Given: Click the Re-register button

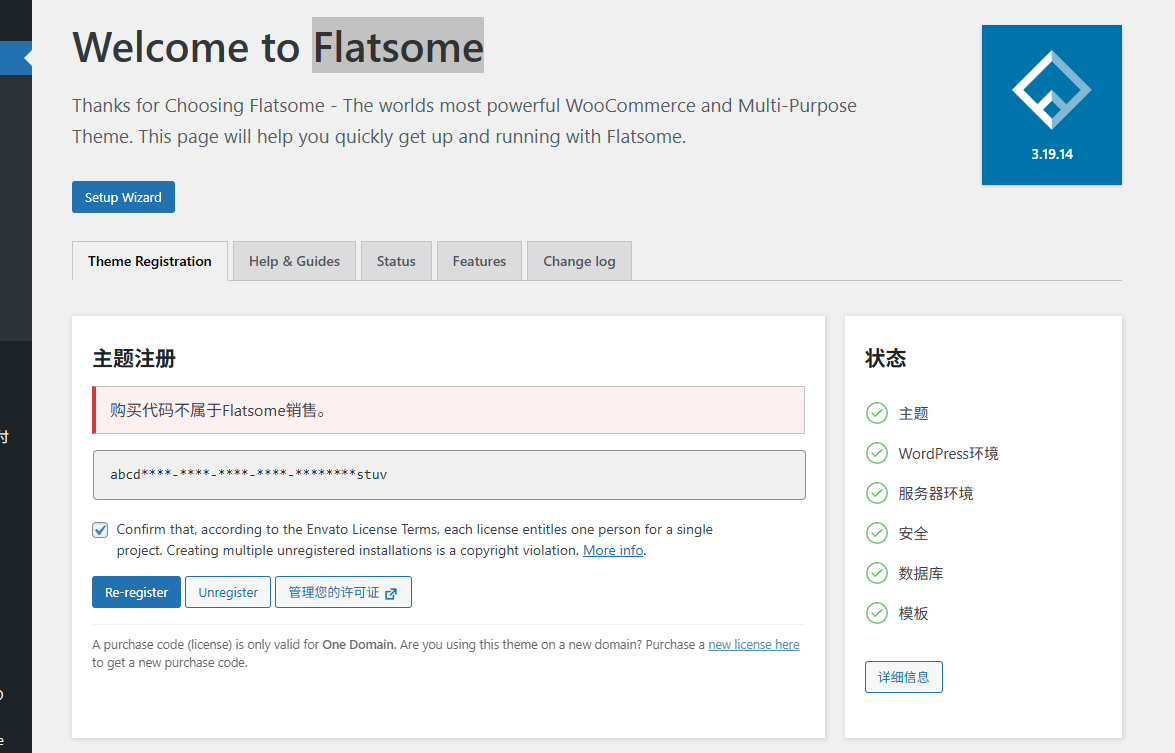Looking at the screenshot, I should tap(136, 592).
